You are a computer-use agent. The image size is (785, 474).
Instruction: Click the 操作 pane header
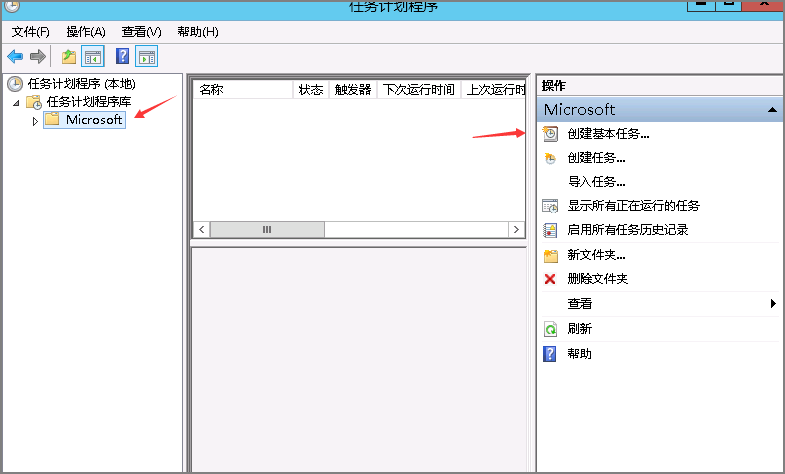coord(659,86)
